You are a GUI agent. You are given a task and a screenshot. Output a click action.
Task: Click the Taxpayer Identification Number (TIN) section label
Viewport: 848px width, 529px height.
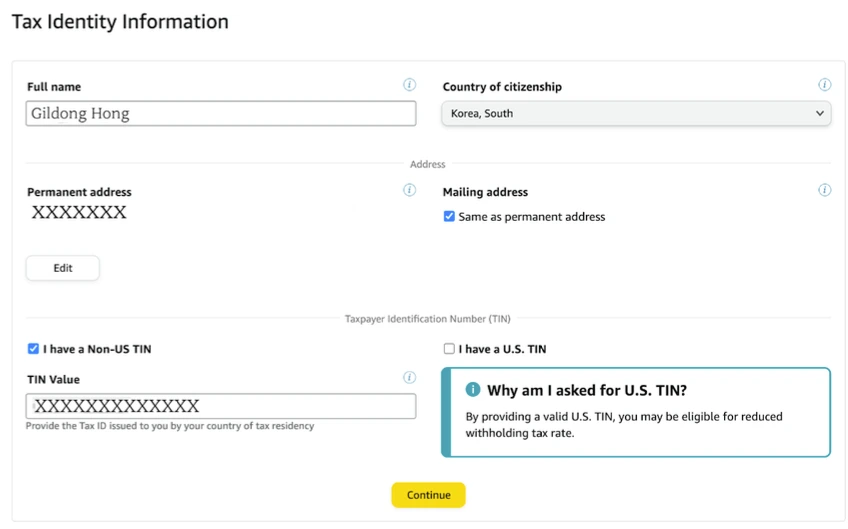(428, 319)
